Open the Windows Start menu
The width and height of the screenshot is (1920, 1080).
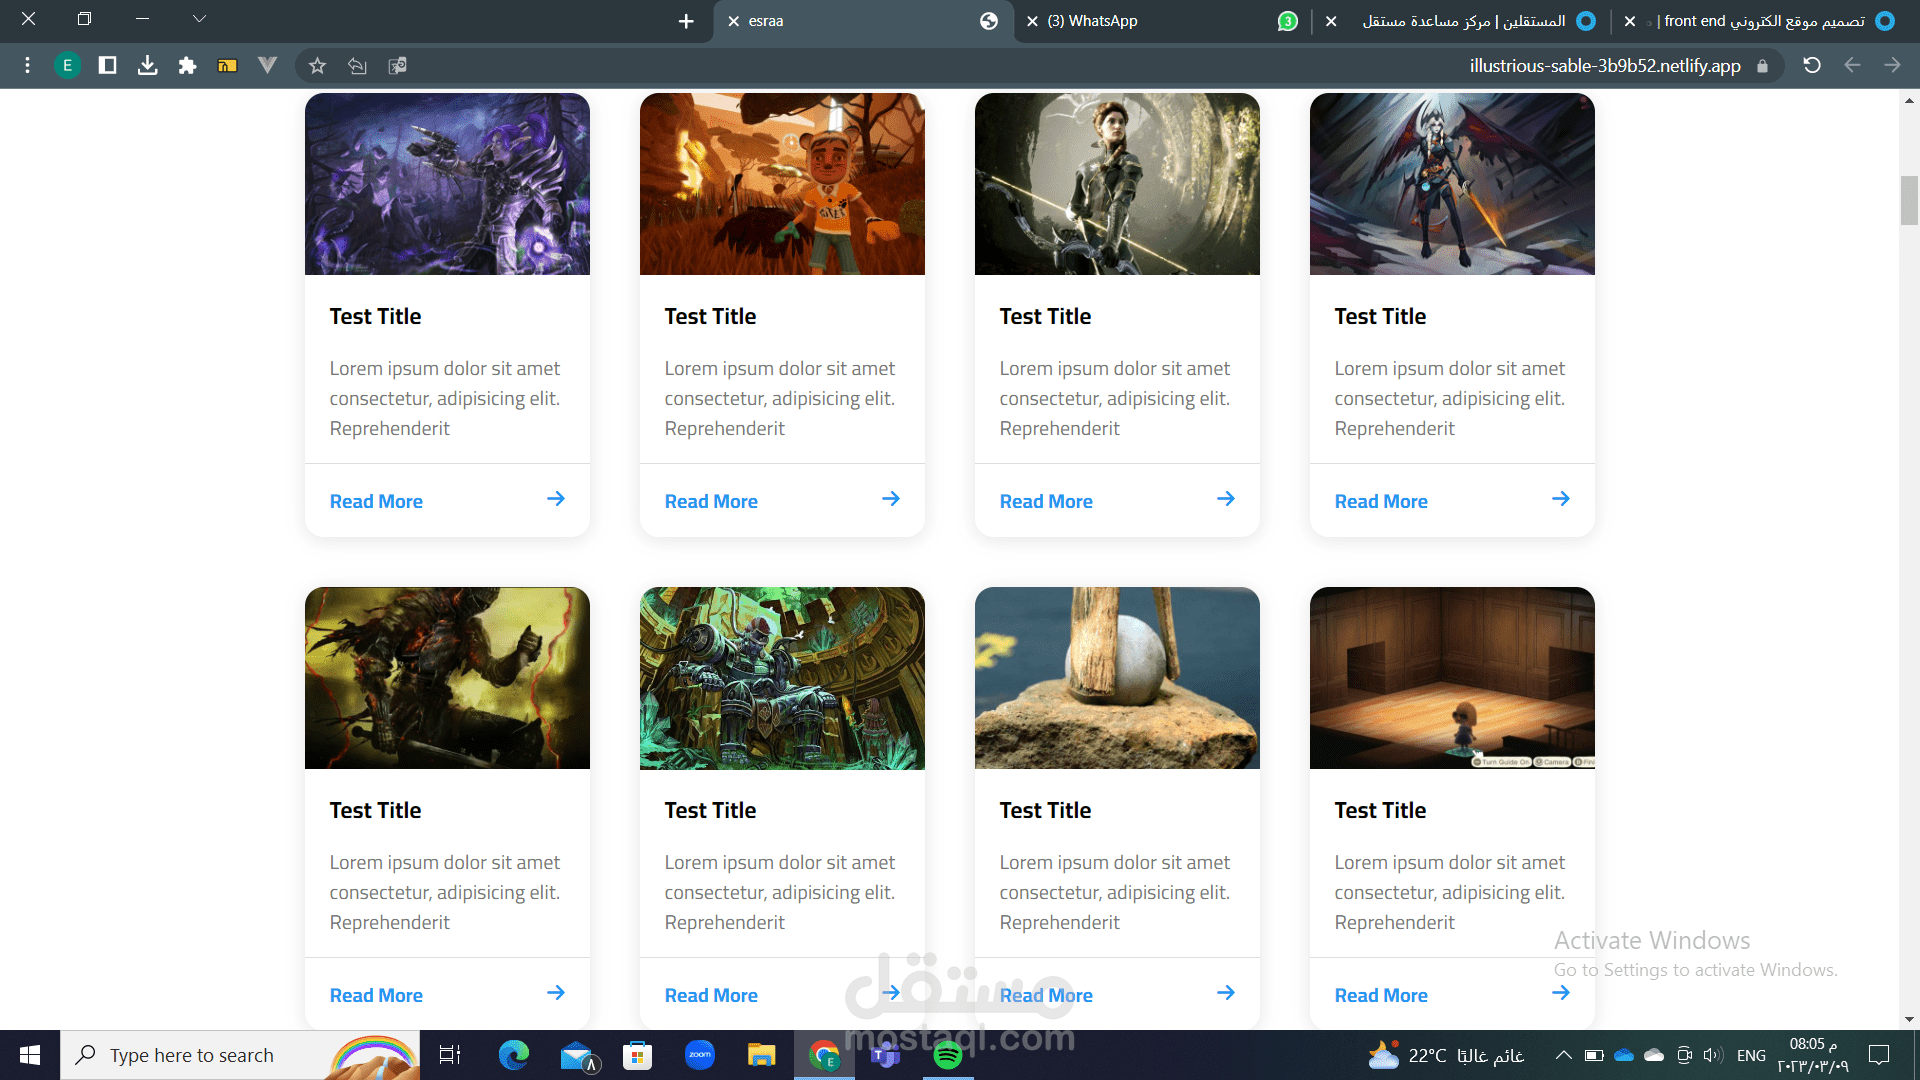click(30, 1055)
